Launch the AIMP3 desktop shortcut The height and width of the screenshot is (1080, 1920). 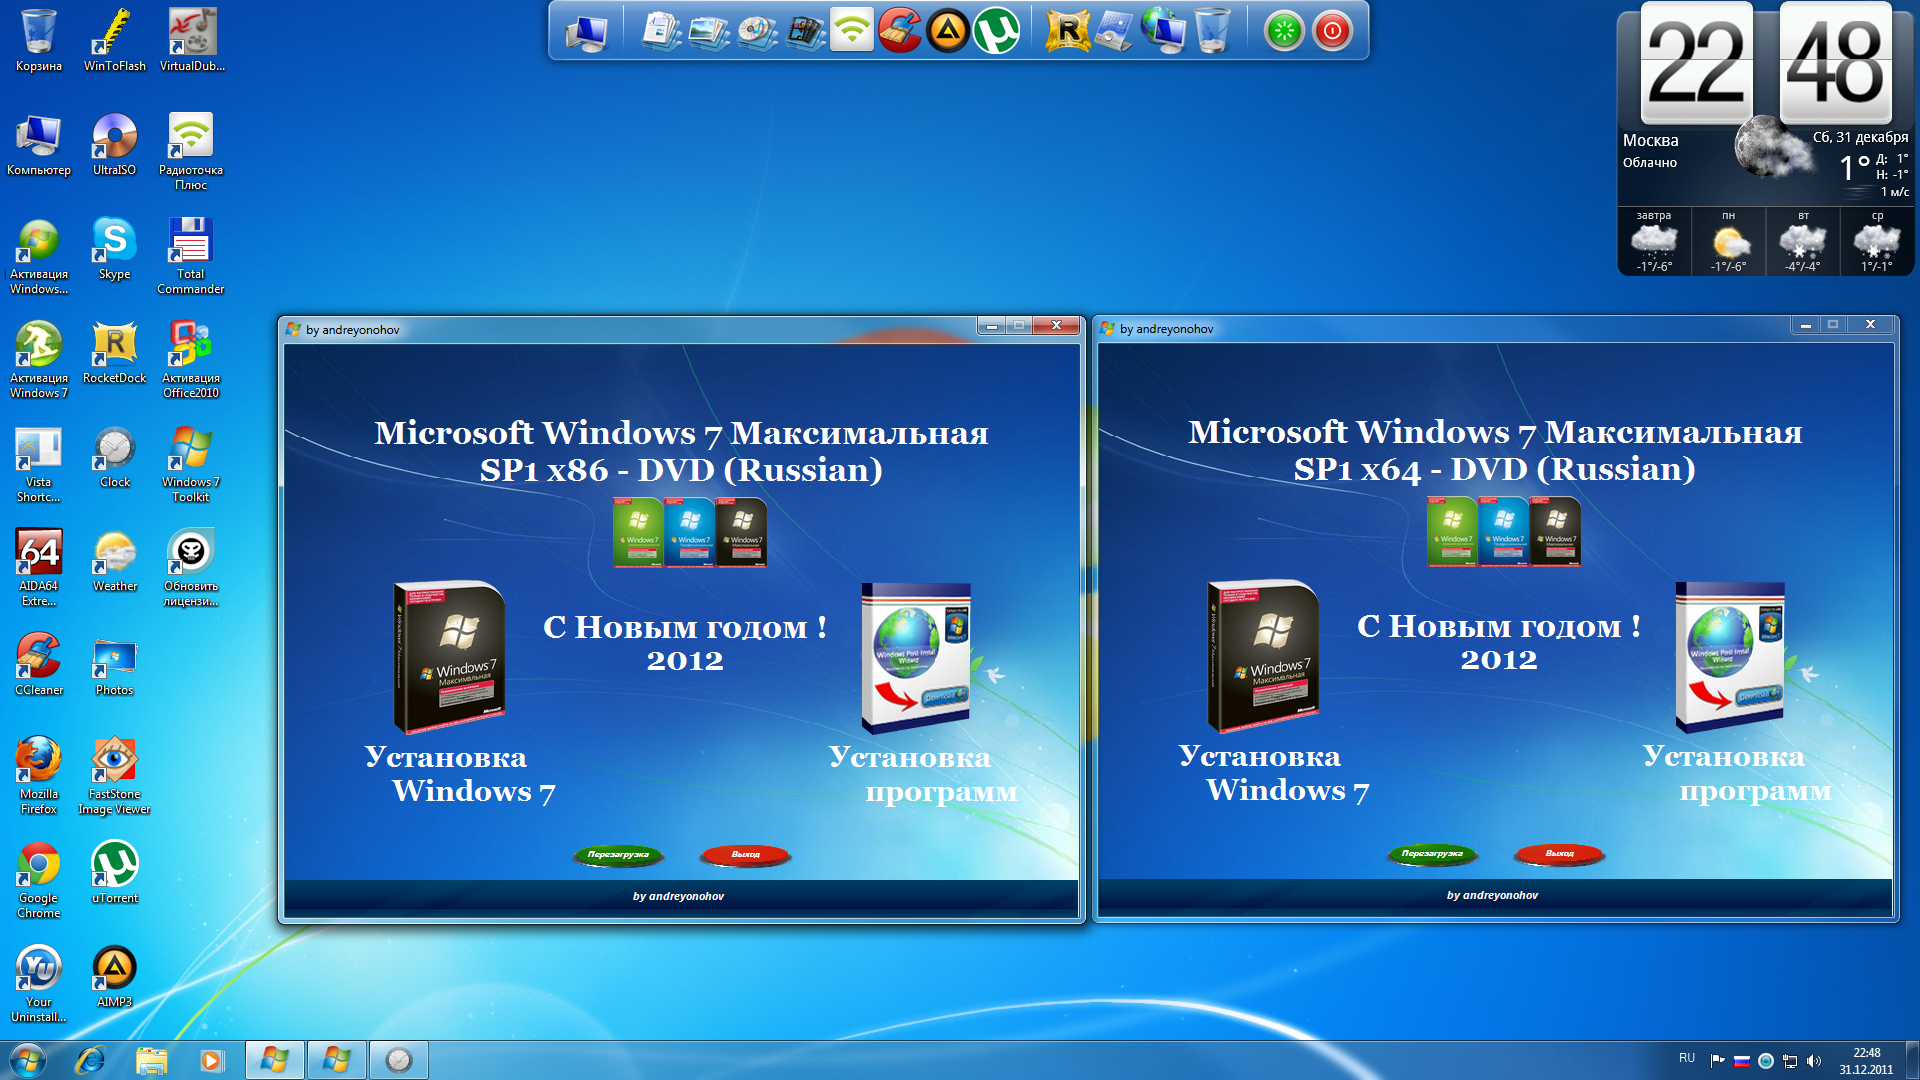tap(114, 976)
